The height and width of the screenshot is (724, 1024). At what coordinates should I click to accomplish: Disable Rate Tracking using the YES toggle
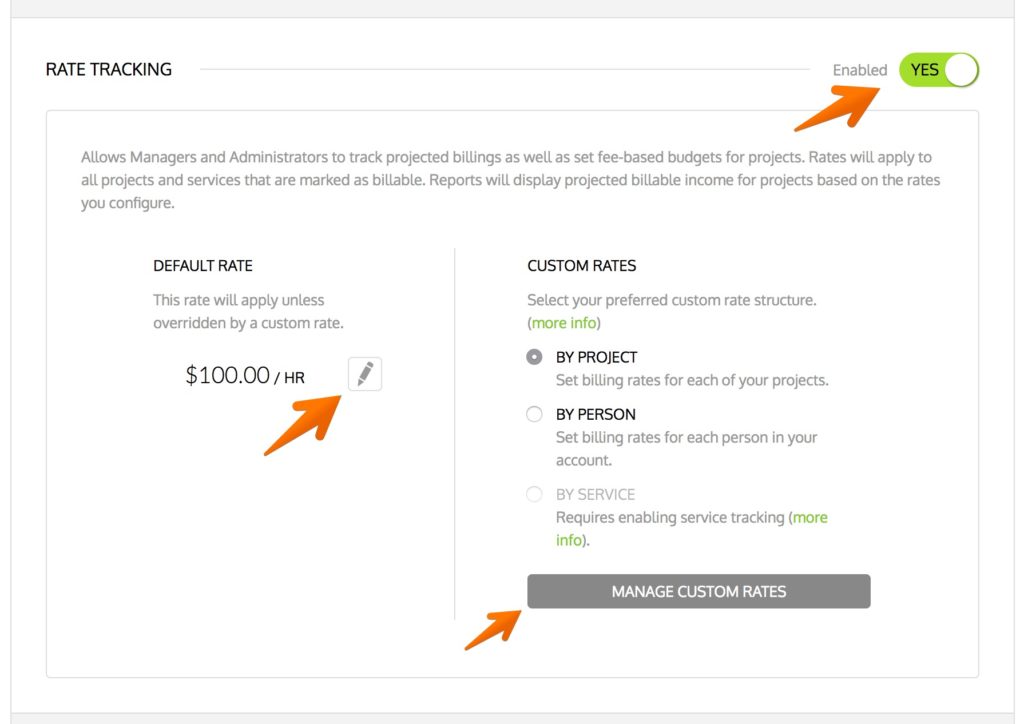[938, 70]
